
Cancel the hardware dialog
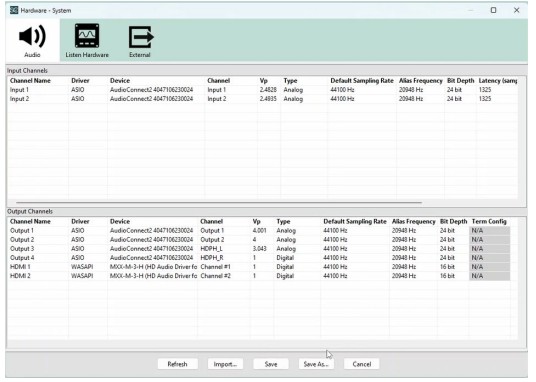362,364
